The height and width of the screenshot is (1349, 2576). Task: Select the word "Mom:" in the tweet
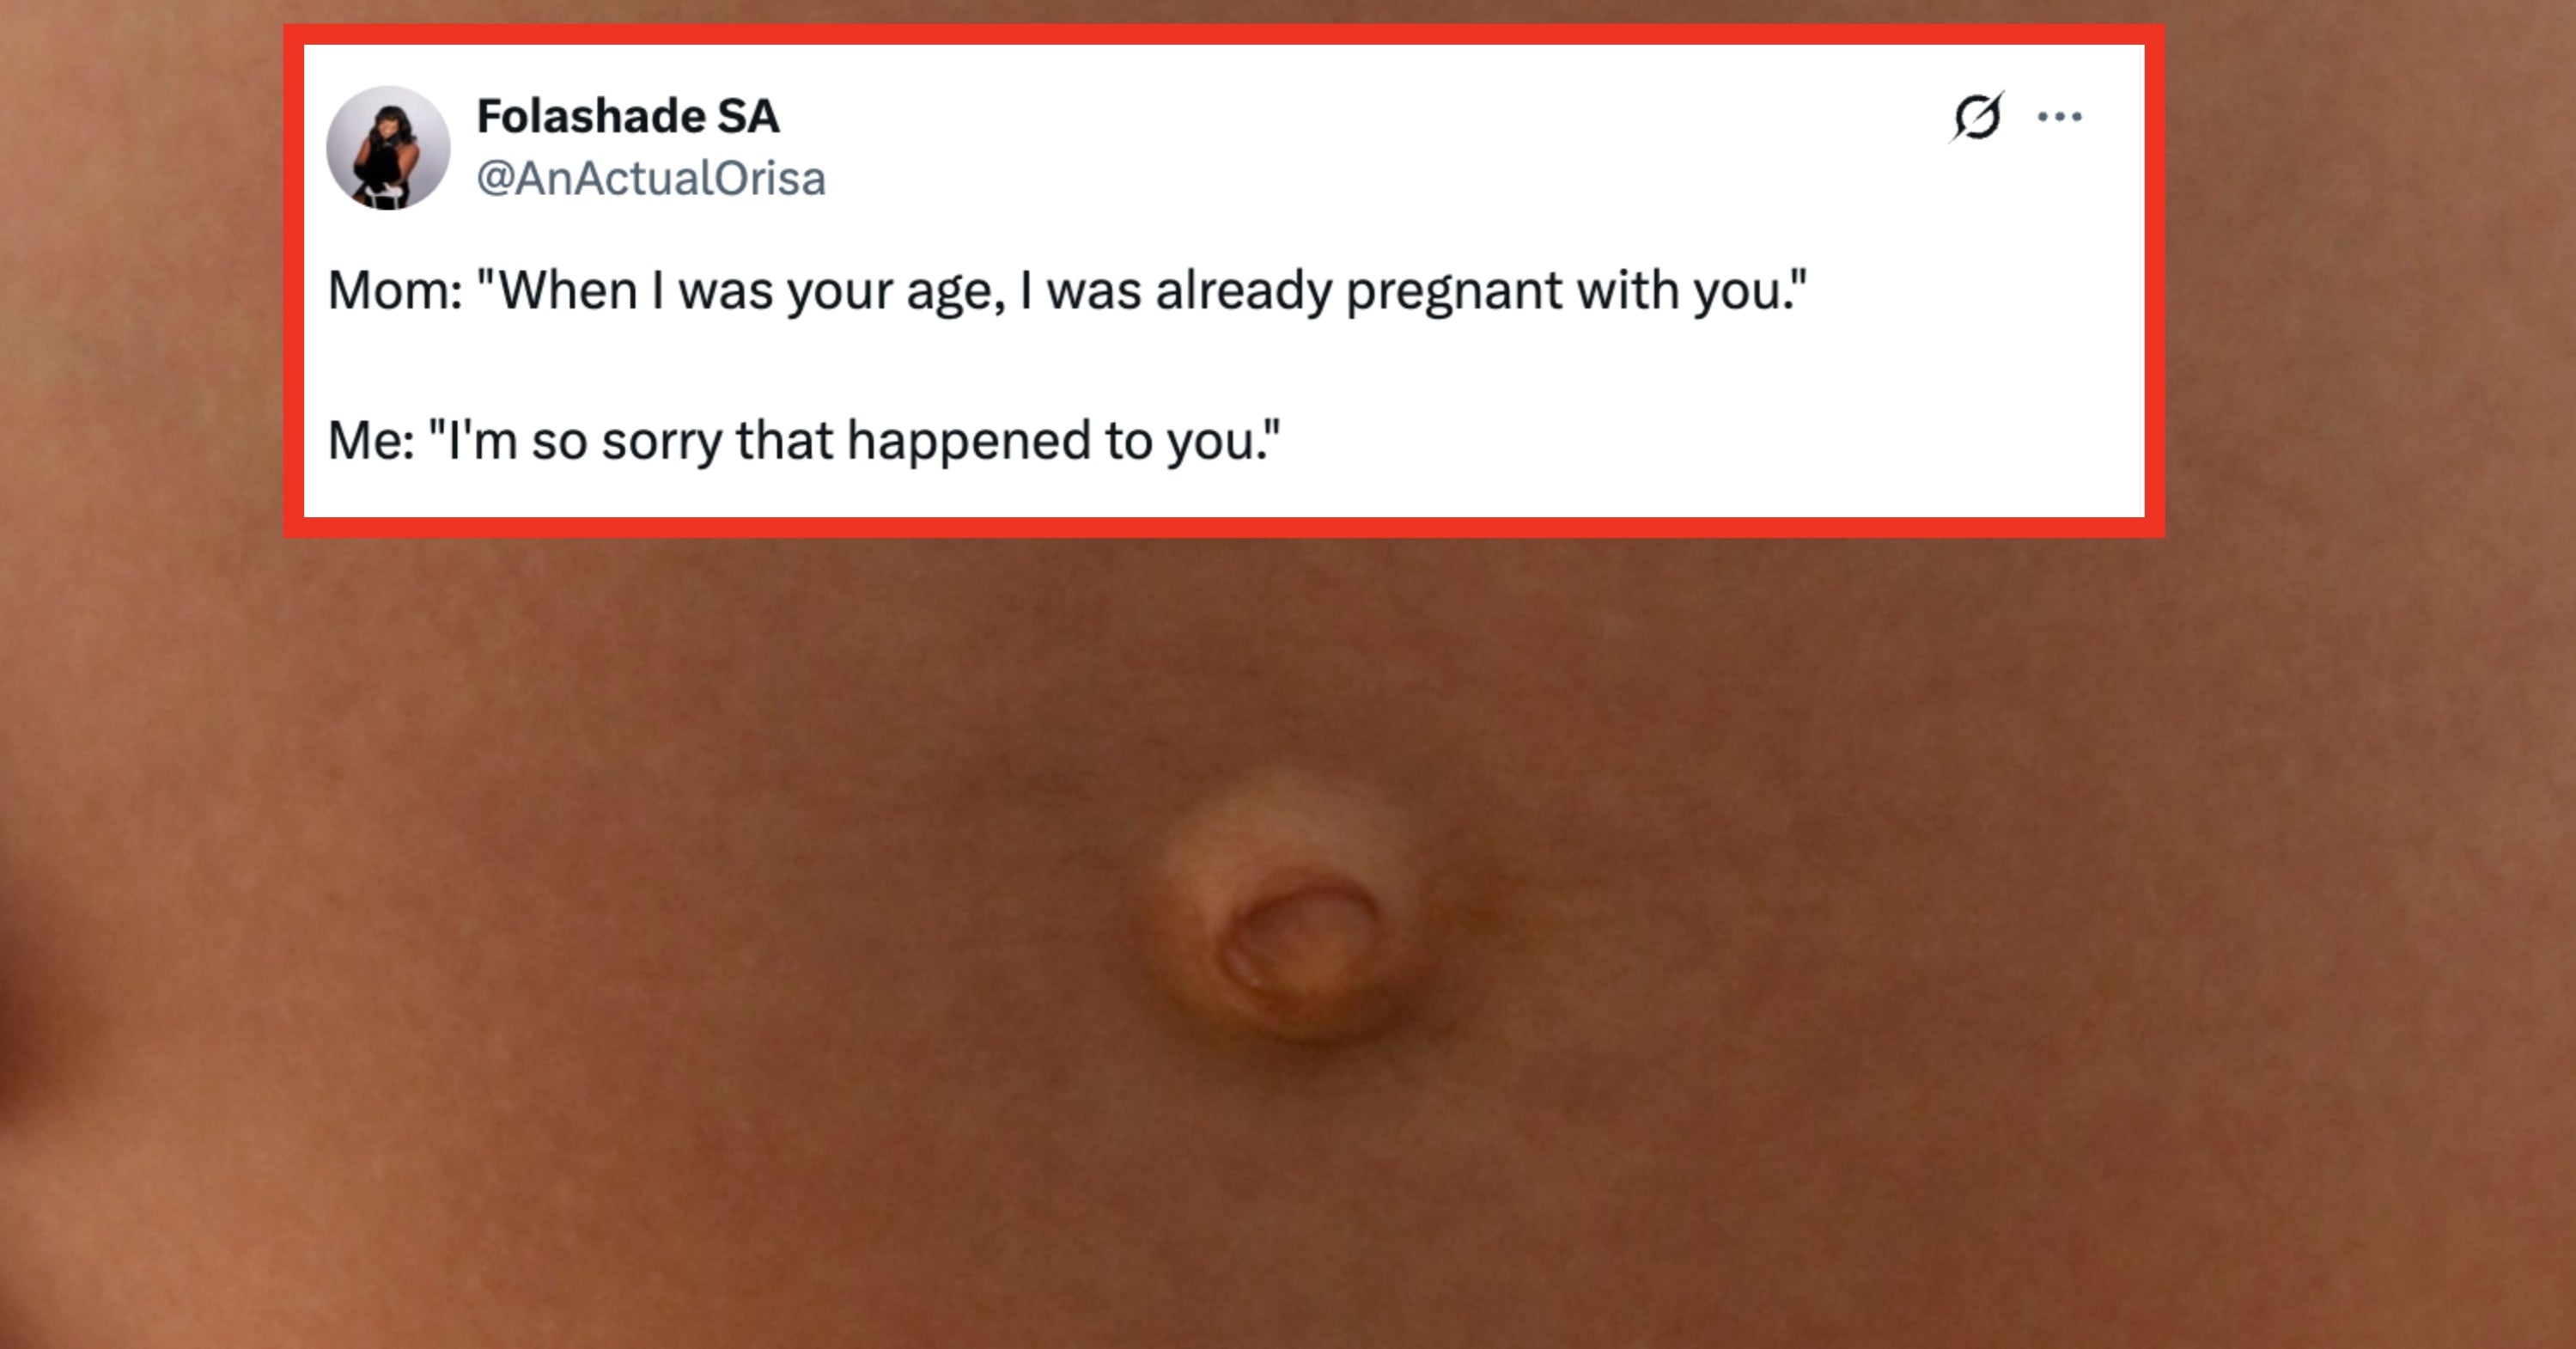(395, 292)
